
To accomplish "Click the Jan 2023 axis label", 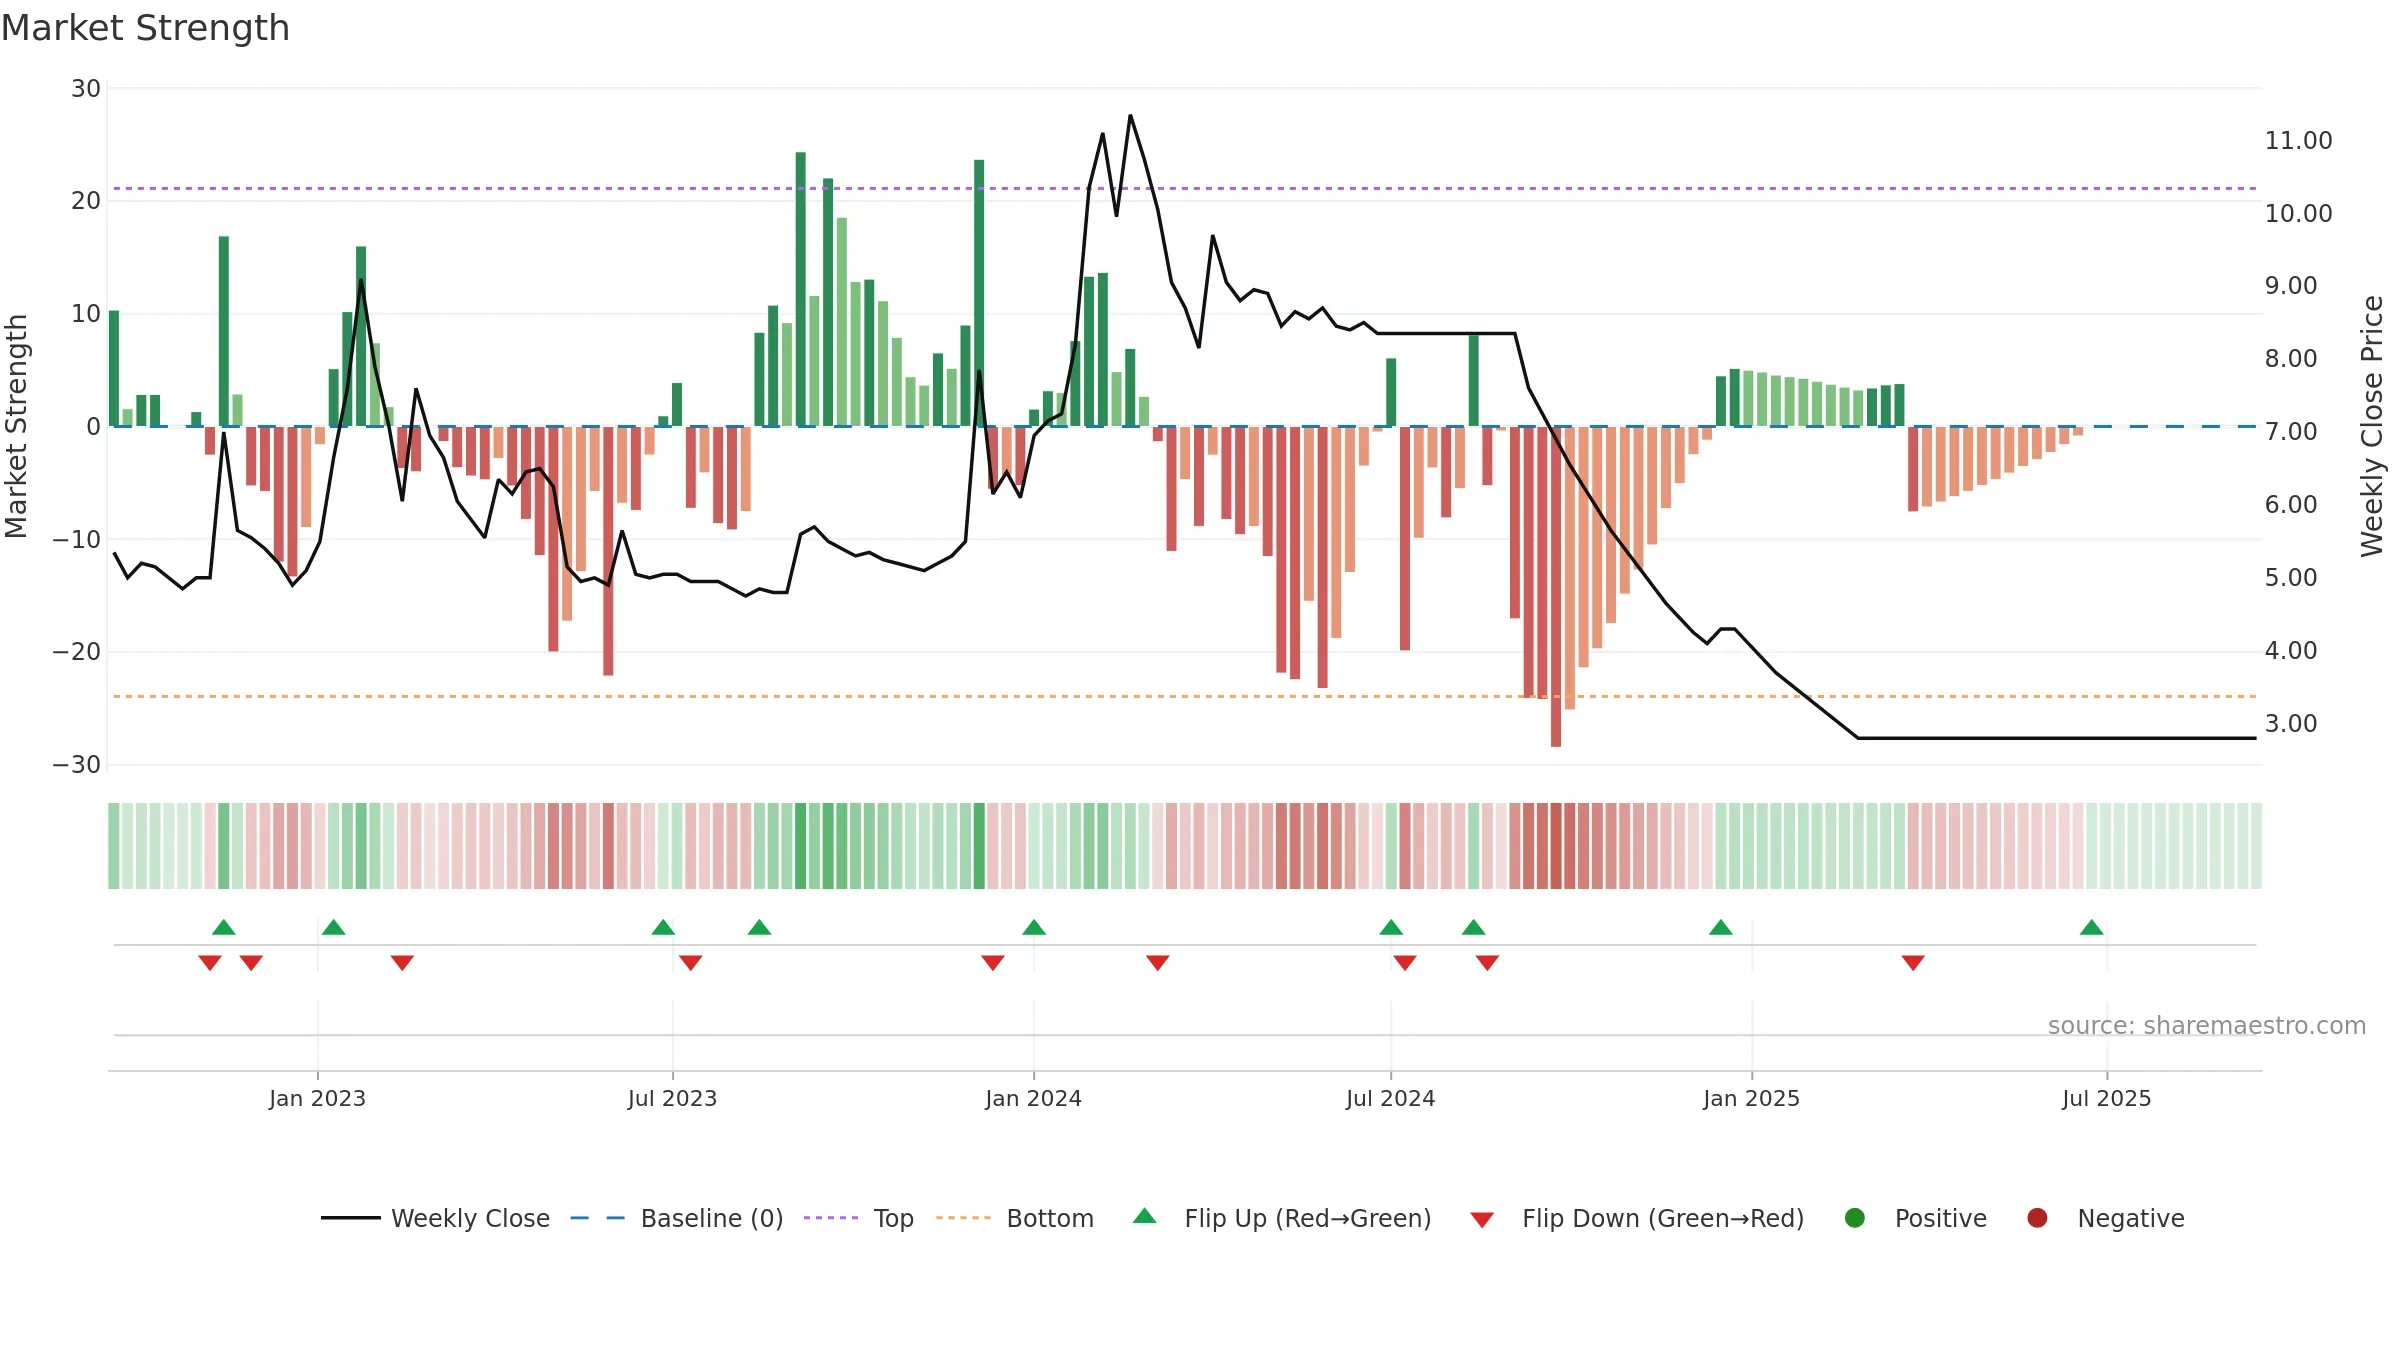I will [x=317, y=1098].
